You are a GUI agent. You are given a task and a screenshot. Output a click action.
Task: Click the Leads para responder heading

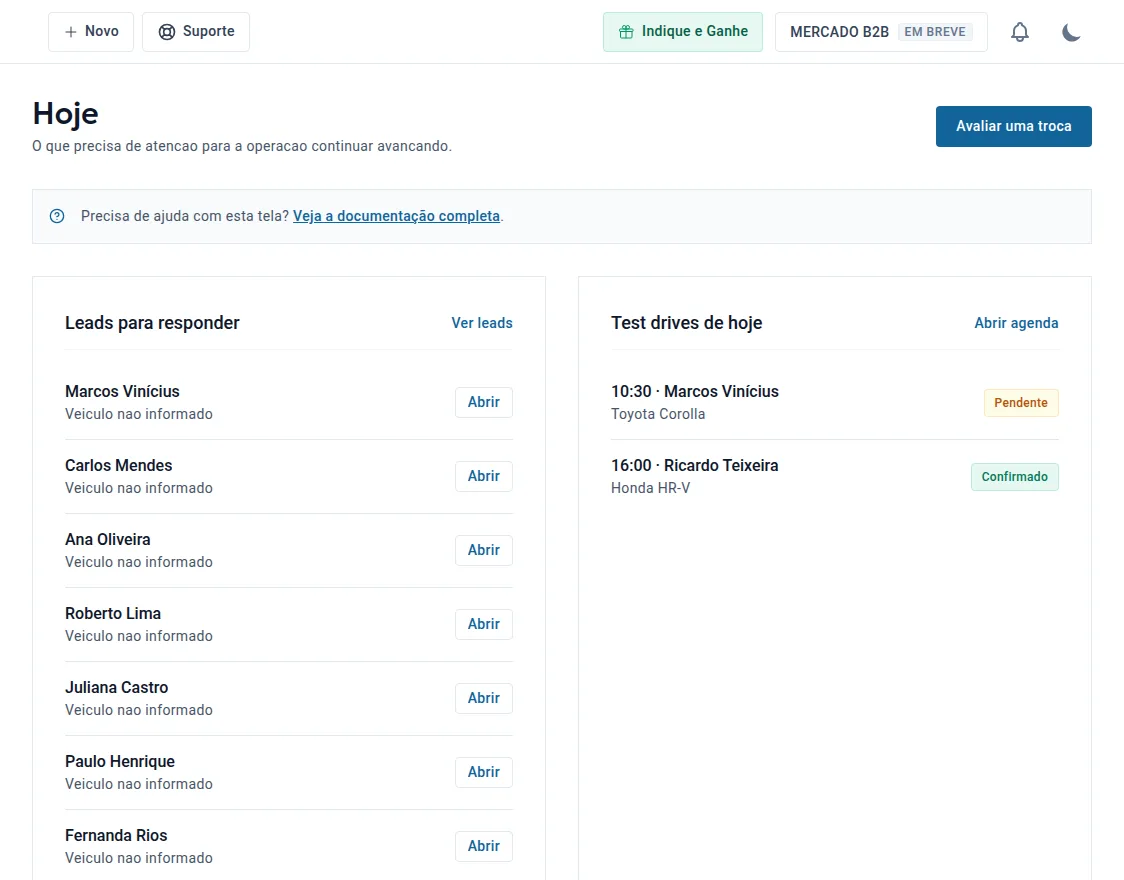[152, 323]
